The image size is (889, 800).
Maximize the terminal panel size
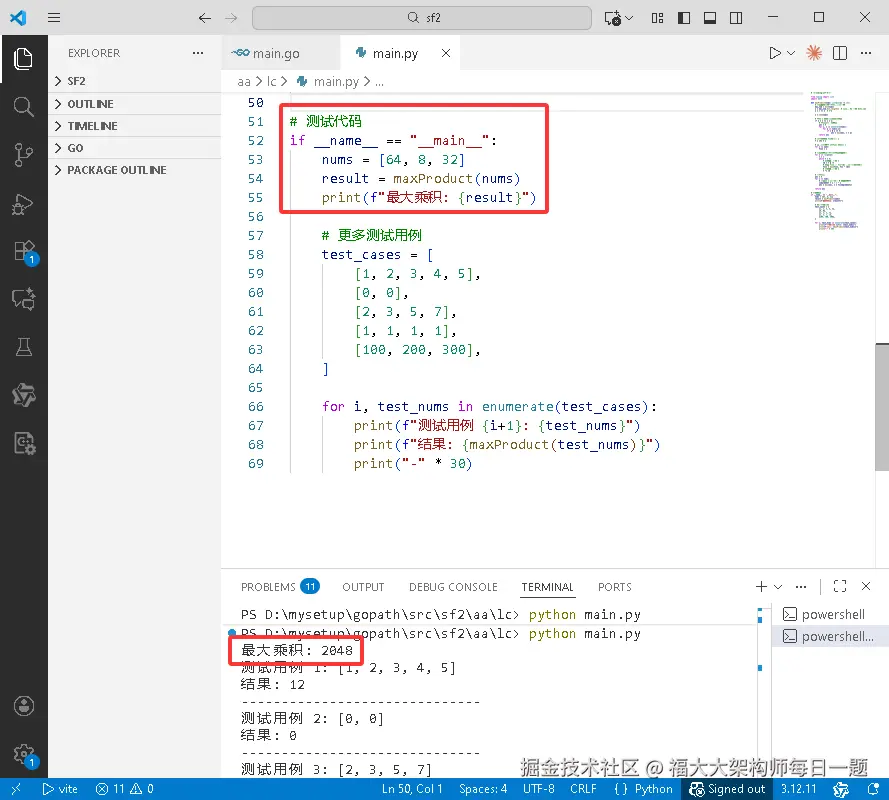(840, 586)
